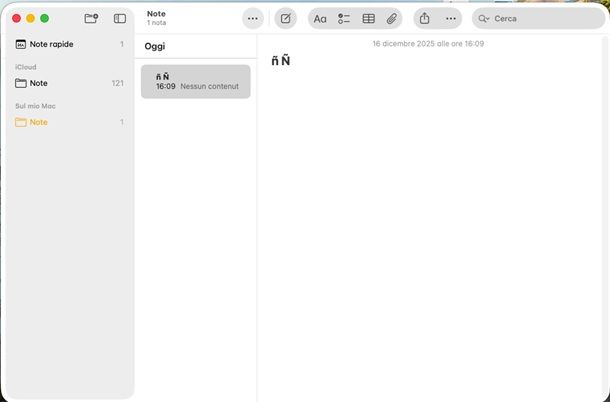The image size is (610, 402).
Task: Open the Note rapide folder
Action: click(x=70, y=44)
